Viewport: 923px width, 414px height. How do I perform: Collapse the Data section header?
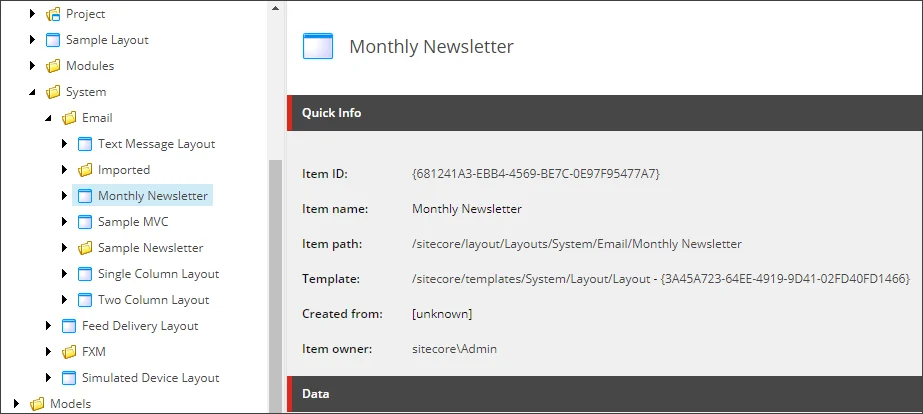tap(605, 393)
